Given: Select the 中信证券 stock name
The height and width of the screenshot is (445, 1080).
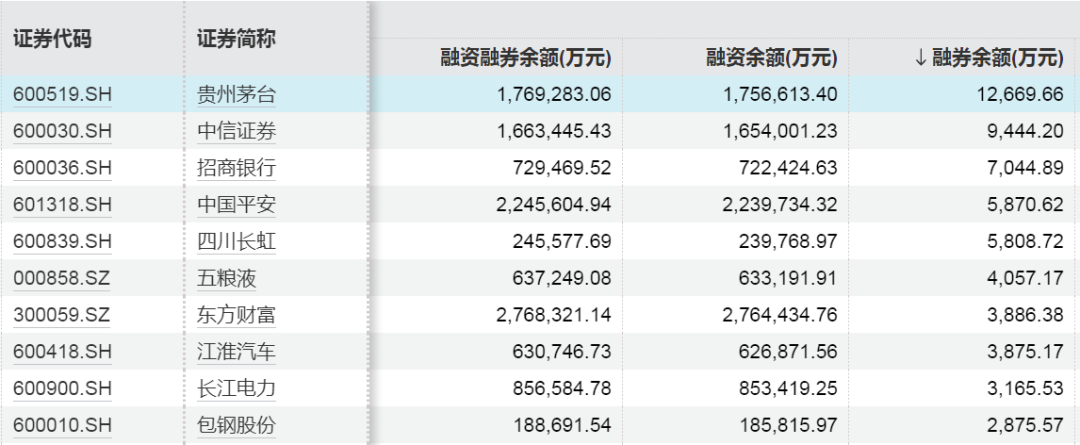Looking at the screenshot, I should coord(236,132).
